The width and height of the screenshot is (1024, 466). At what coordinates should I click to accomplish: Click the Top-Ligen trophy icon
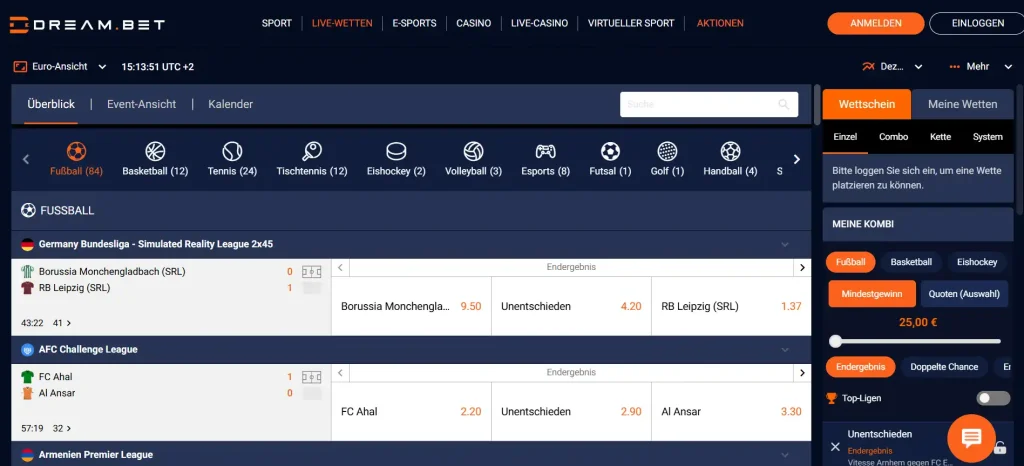click(x=831, y=397)
